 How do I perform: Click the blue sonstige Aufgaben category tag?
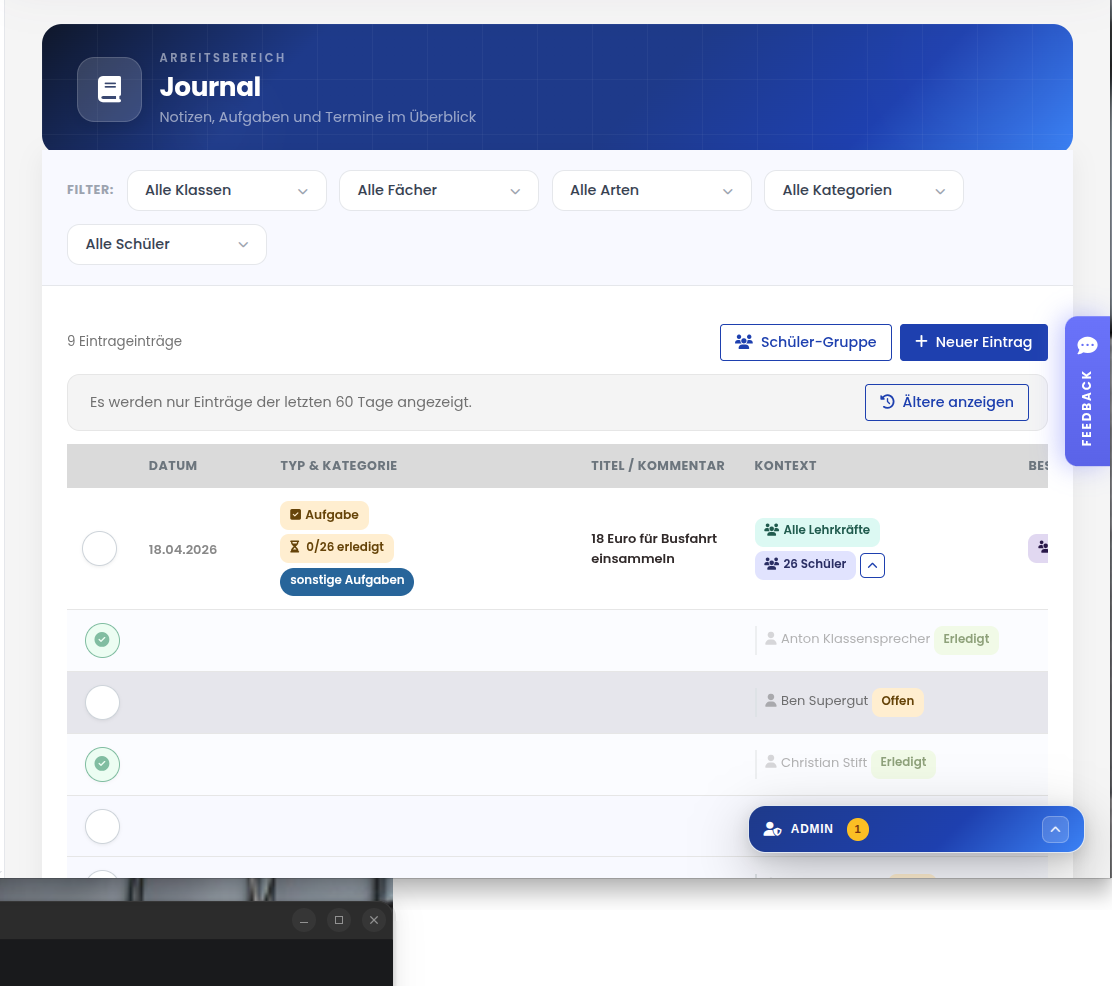point(347,581)
